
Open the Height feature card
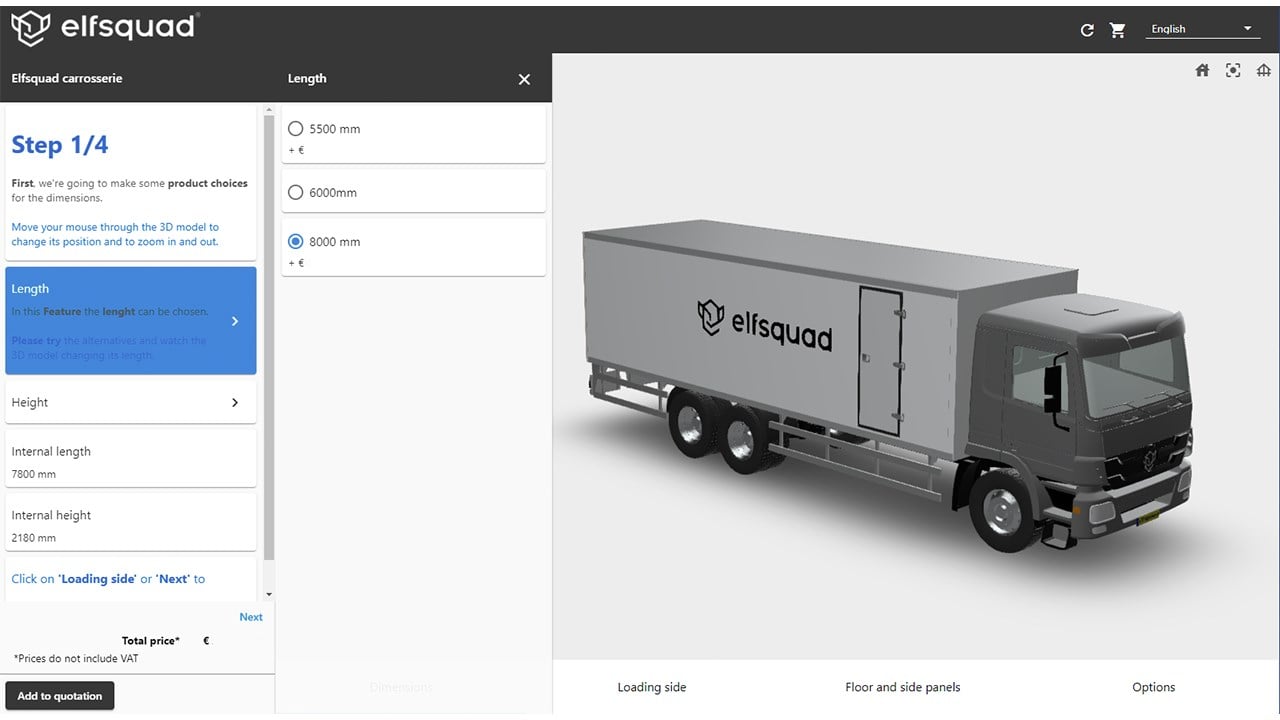point(131,402)
